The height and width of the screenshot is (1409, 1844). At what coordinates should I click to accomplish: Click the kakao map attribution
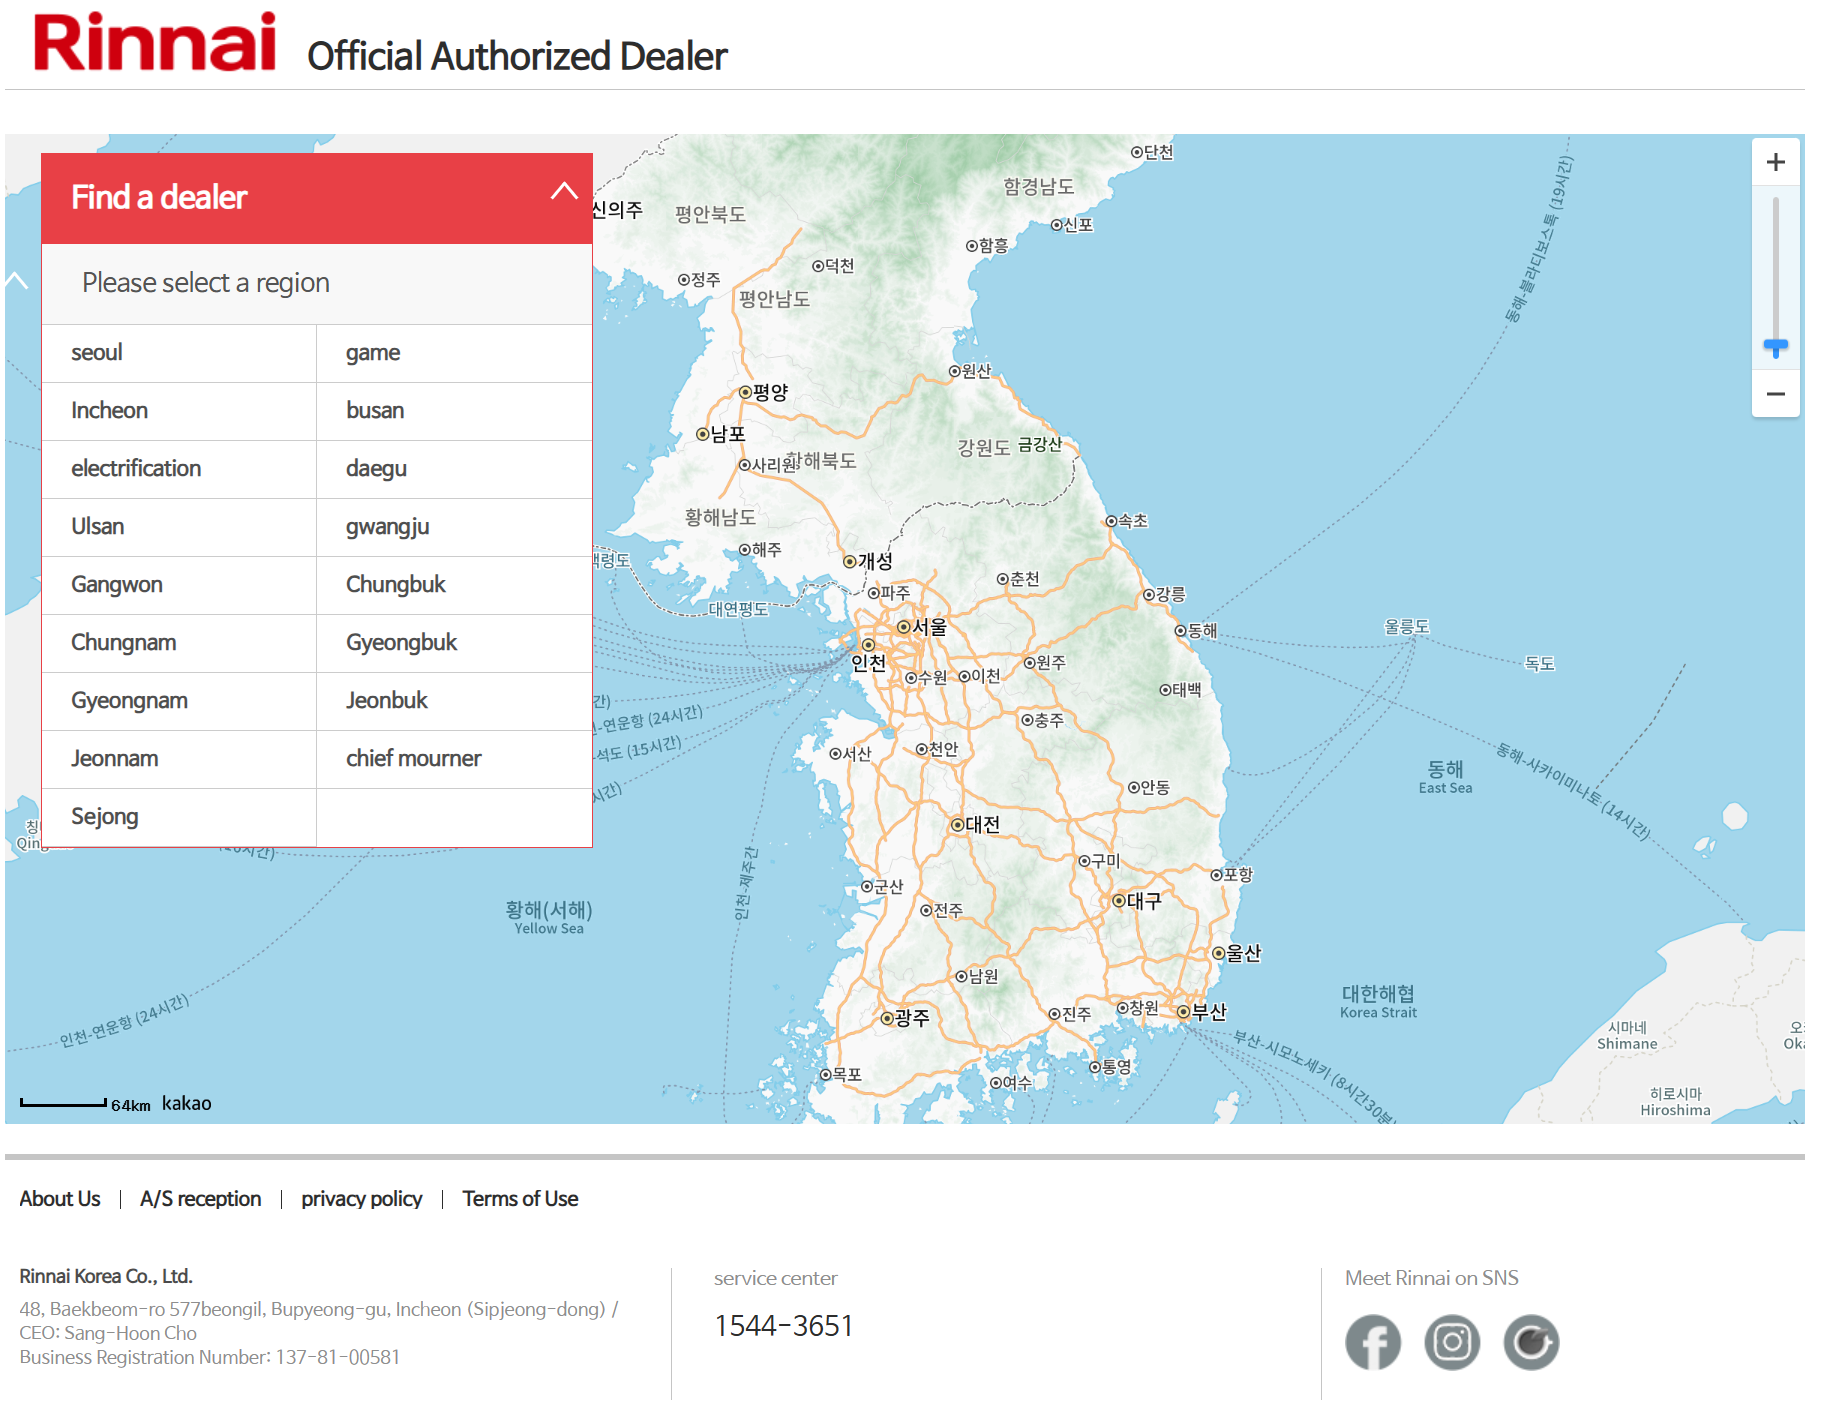(x=187, y=1103)
